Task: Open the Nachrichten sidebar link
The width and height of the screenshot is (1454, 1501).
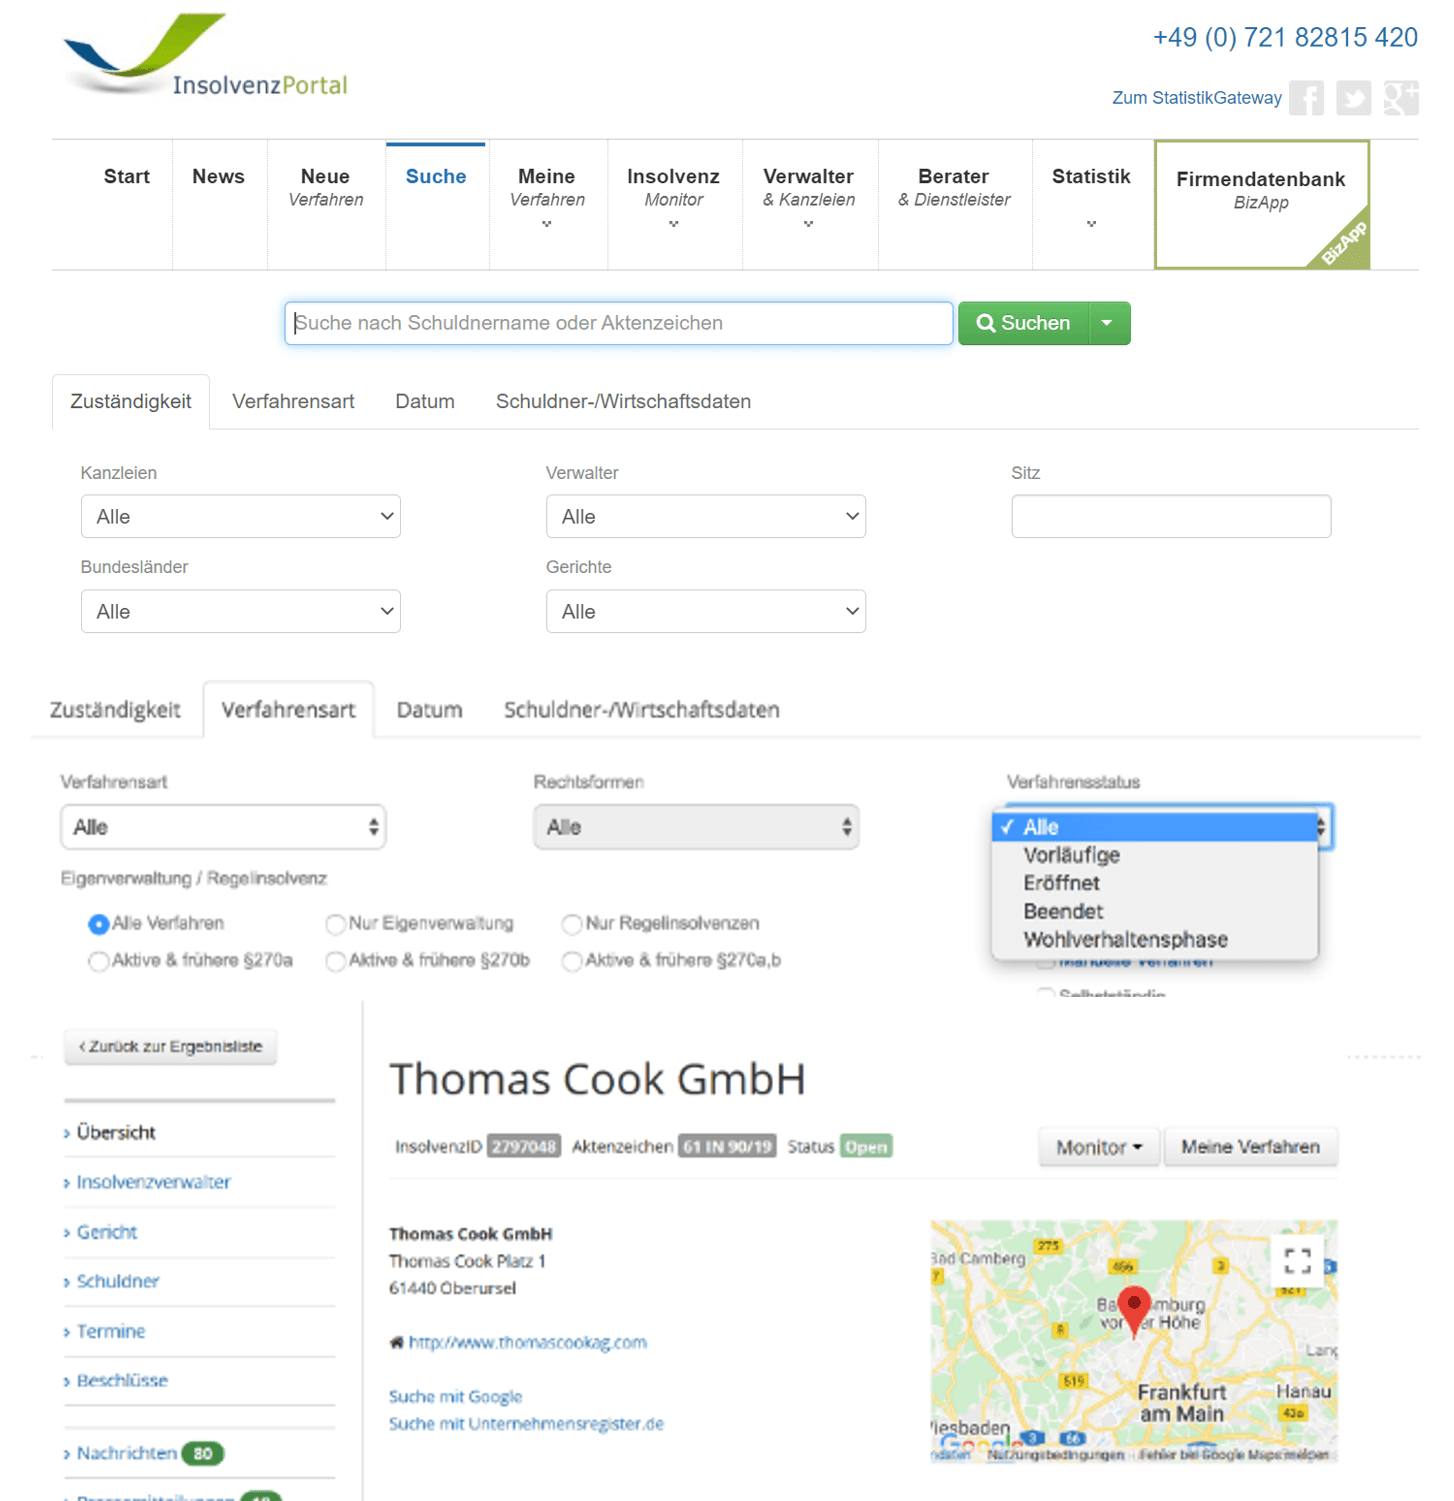Action: coord(127,1453)
